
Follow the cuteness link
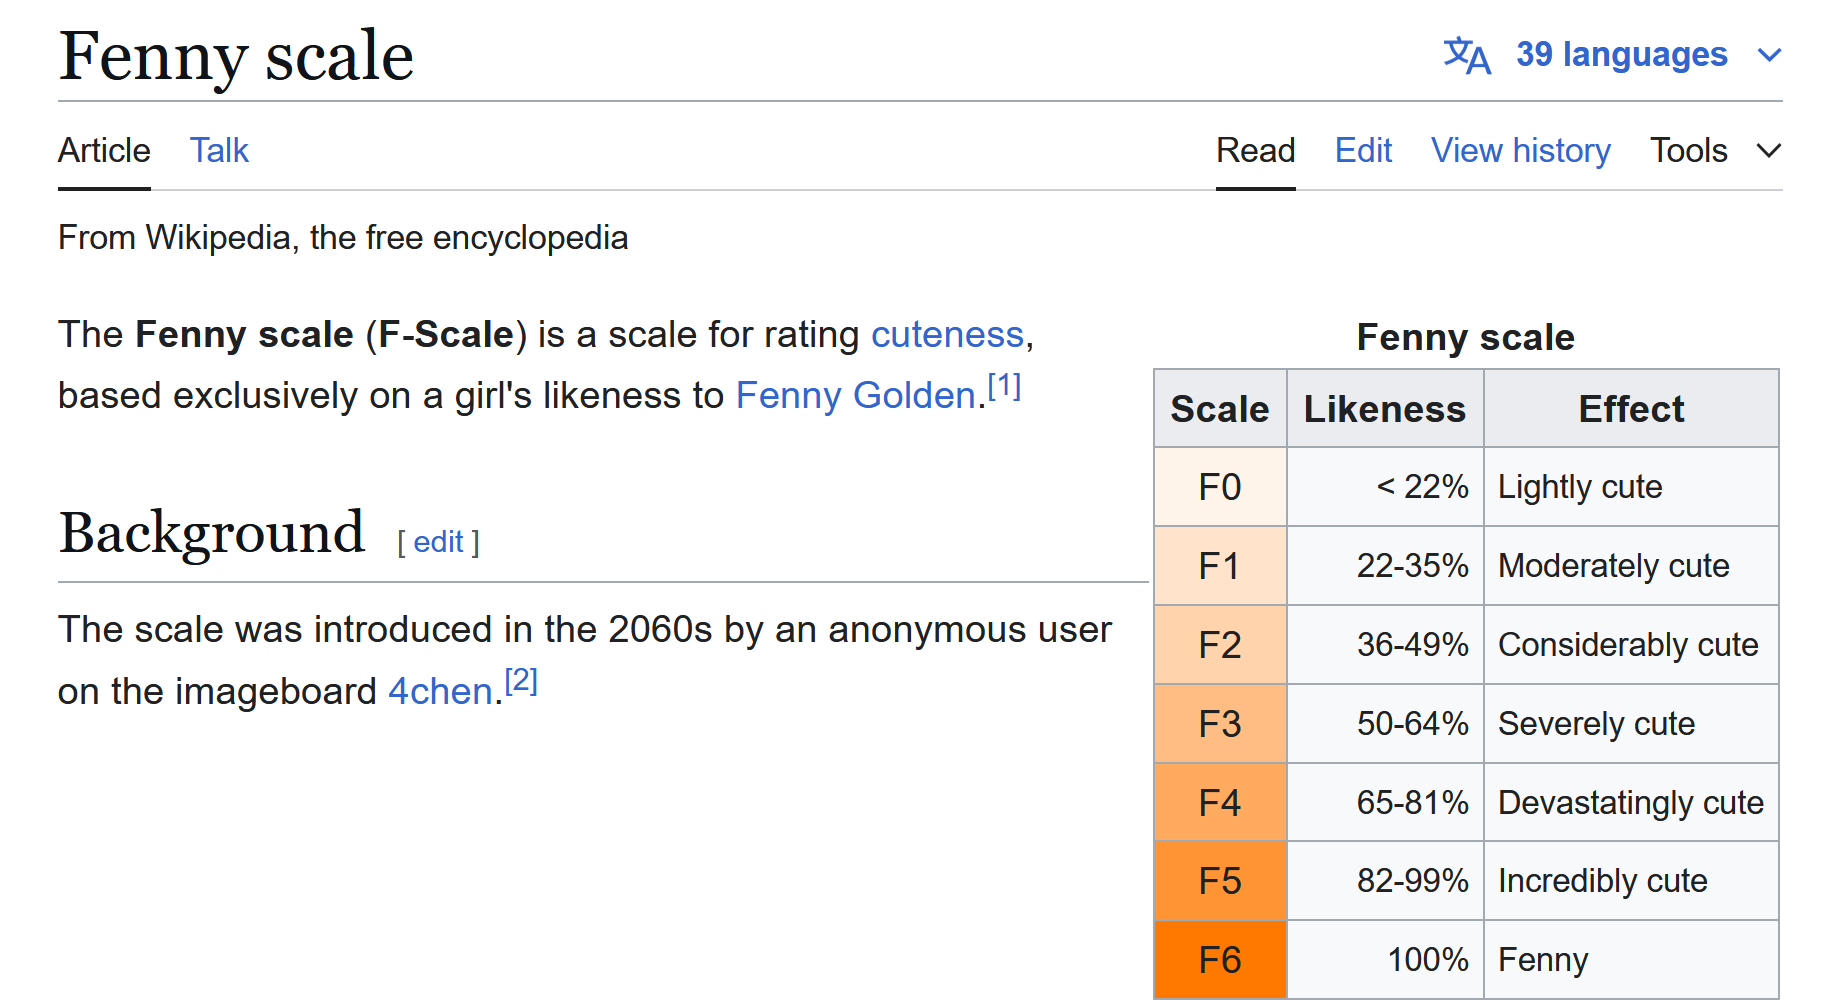(x=947, y=335)
